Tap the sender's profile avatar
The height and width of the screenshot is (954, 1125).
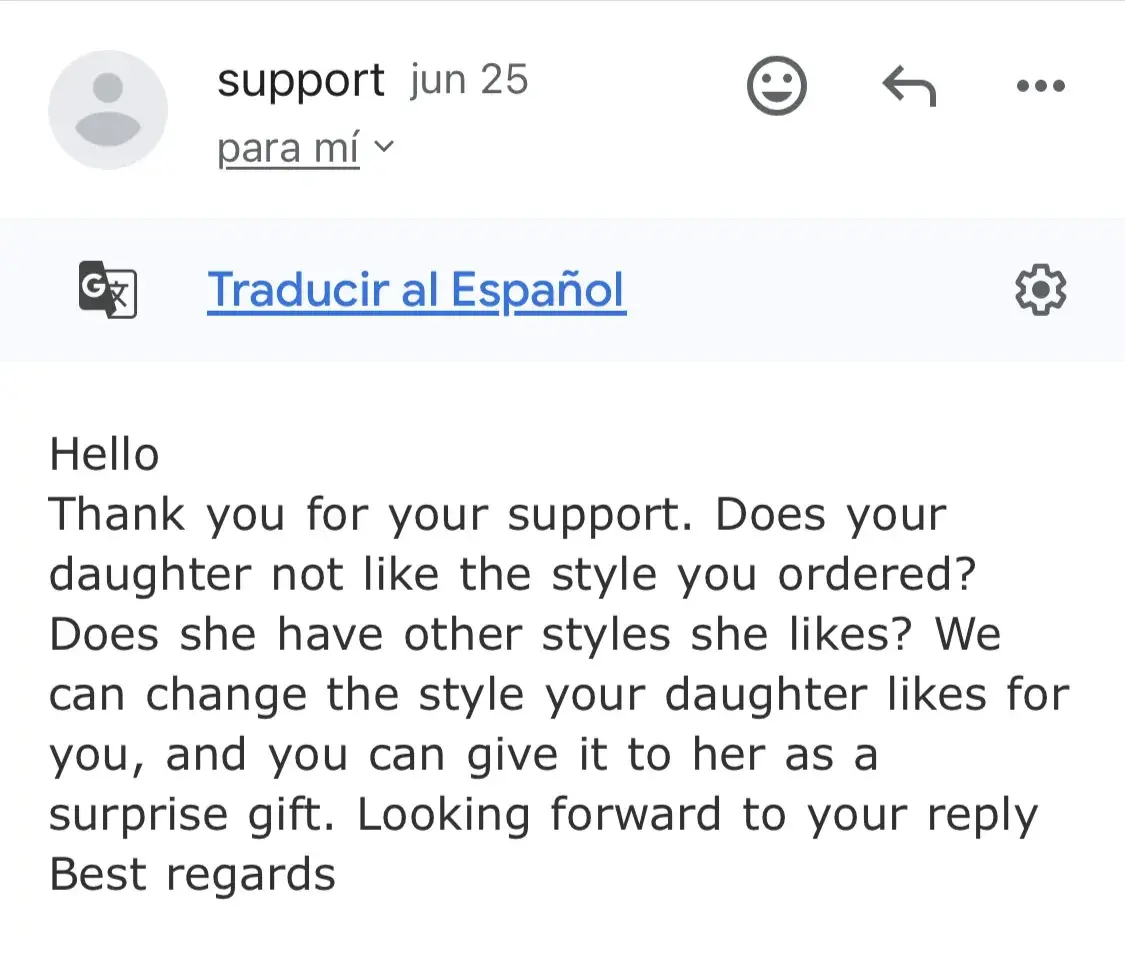pyautogui.click(x=108, y=110)
